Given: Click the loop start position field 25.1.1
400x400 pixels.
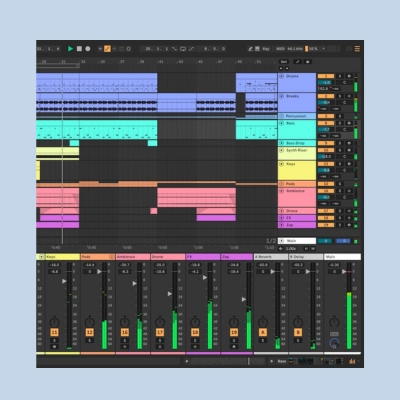Looking at the screenshot, I should click(157, 49).
